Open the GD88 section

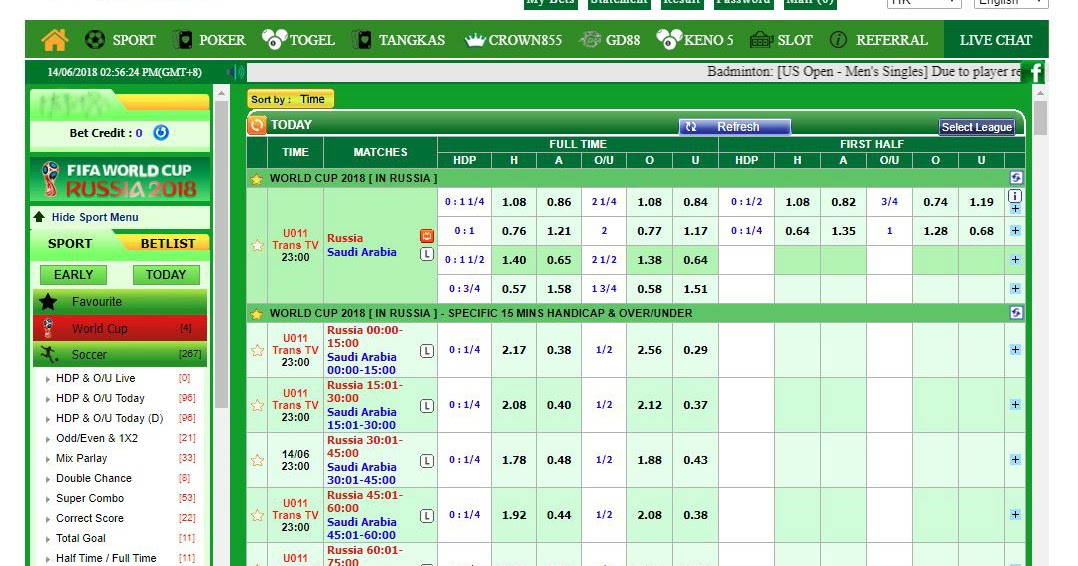[x=609, y=40]
